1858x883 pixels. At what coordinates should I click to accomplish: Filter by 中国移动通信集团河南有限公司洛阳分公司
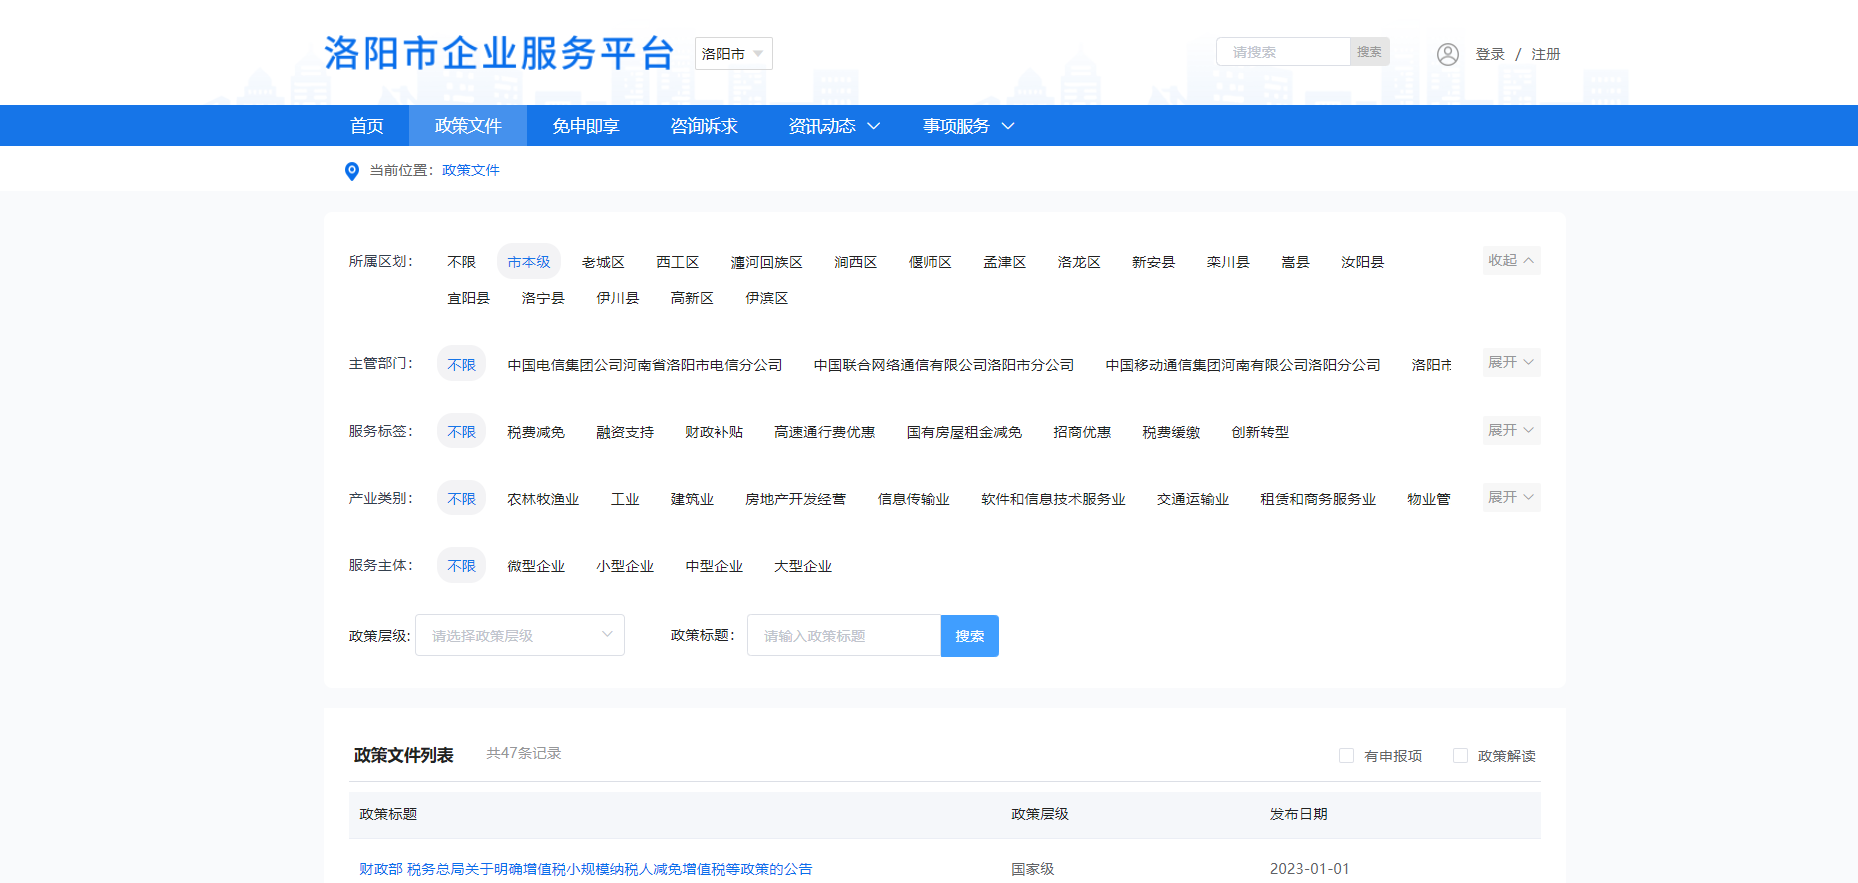tap(1242, 365)
